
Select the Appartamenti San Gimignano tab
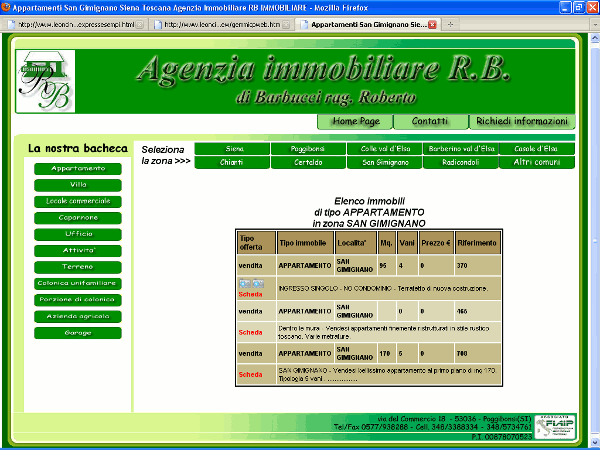(x=368, y=24)
